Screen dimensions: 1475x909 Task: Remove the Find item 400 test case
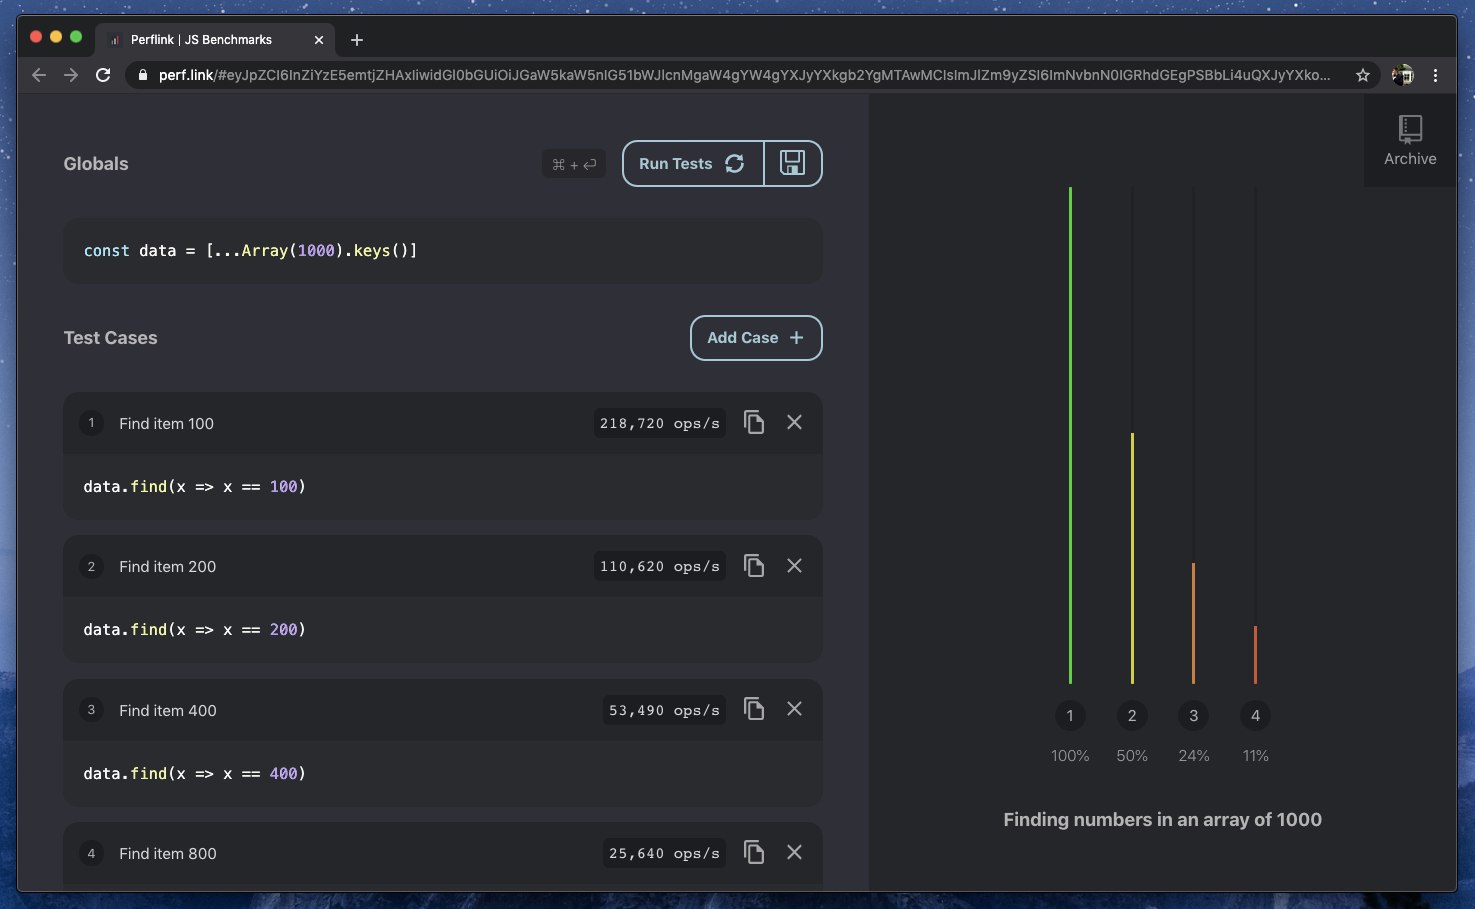point(795,709)
